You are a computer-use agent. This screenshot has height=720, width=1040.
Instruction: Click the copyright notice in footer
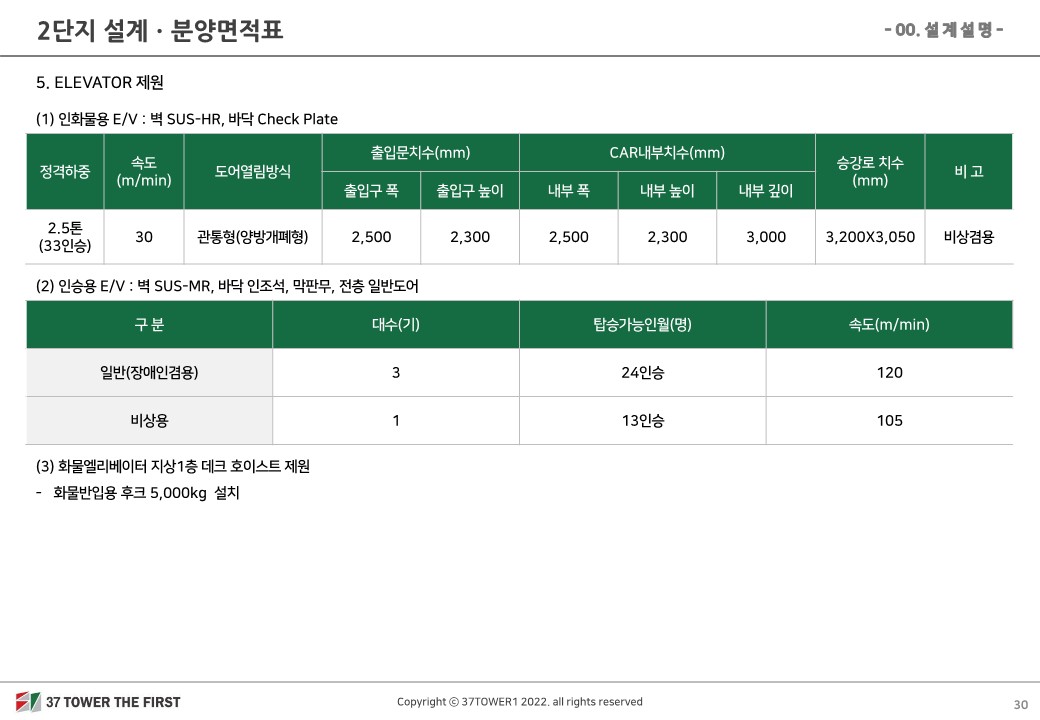[x=519, y=702]
